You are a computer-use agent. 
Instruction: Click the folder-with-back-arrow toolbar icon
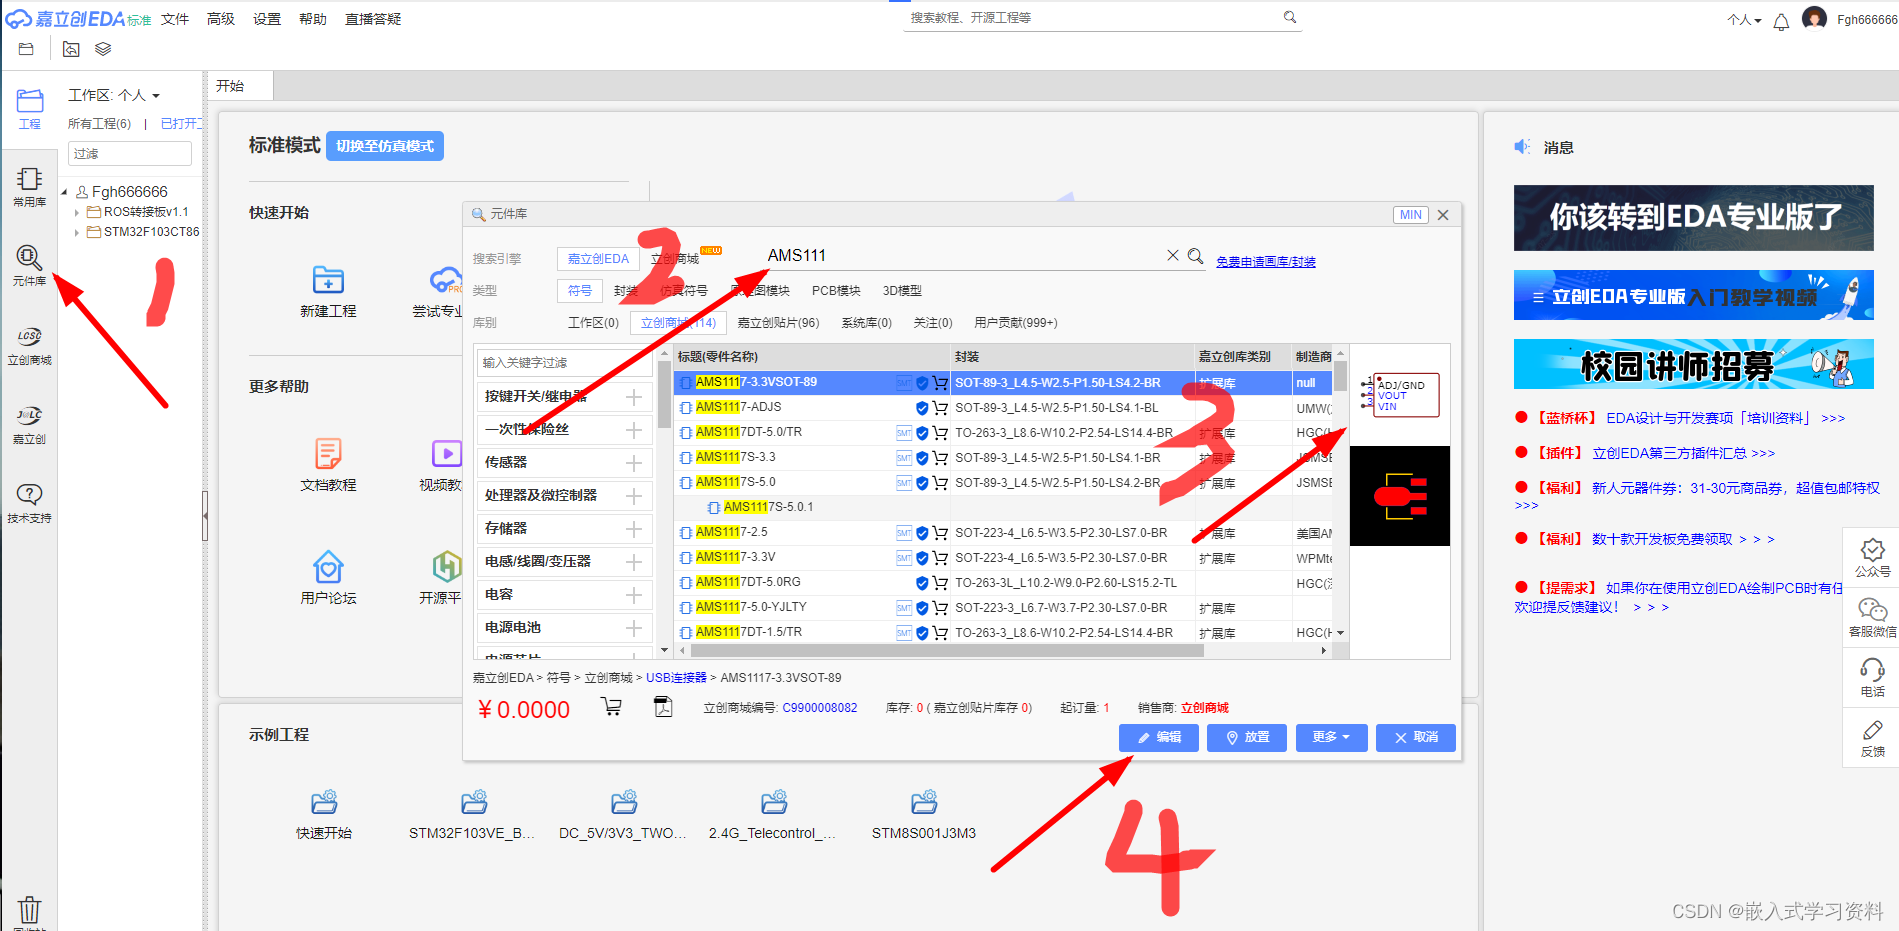coord(71,49)
